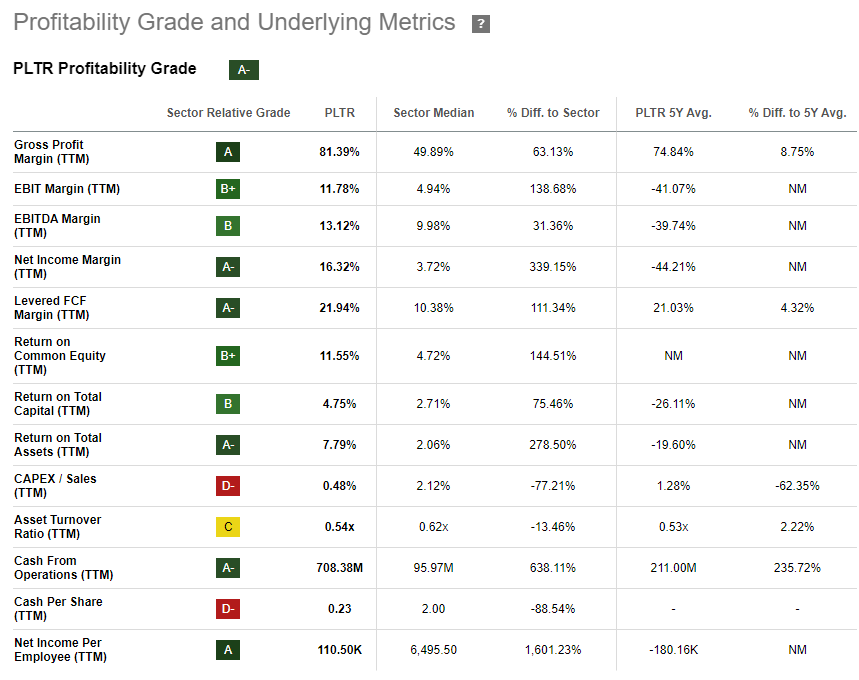Click the % Diff. to Sector column header

553,113
